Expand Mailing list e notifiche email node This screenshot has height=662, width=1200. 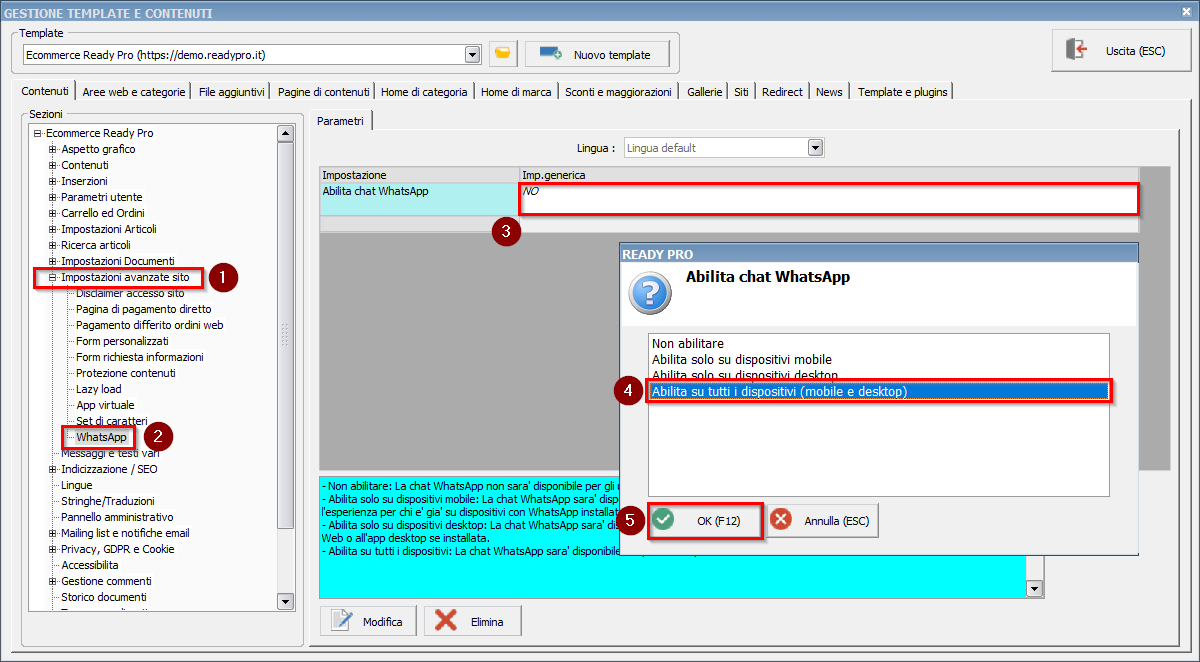coord(53,533)
